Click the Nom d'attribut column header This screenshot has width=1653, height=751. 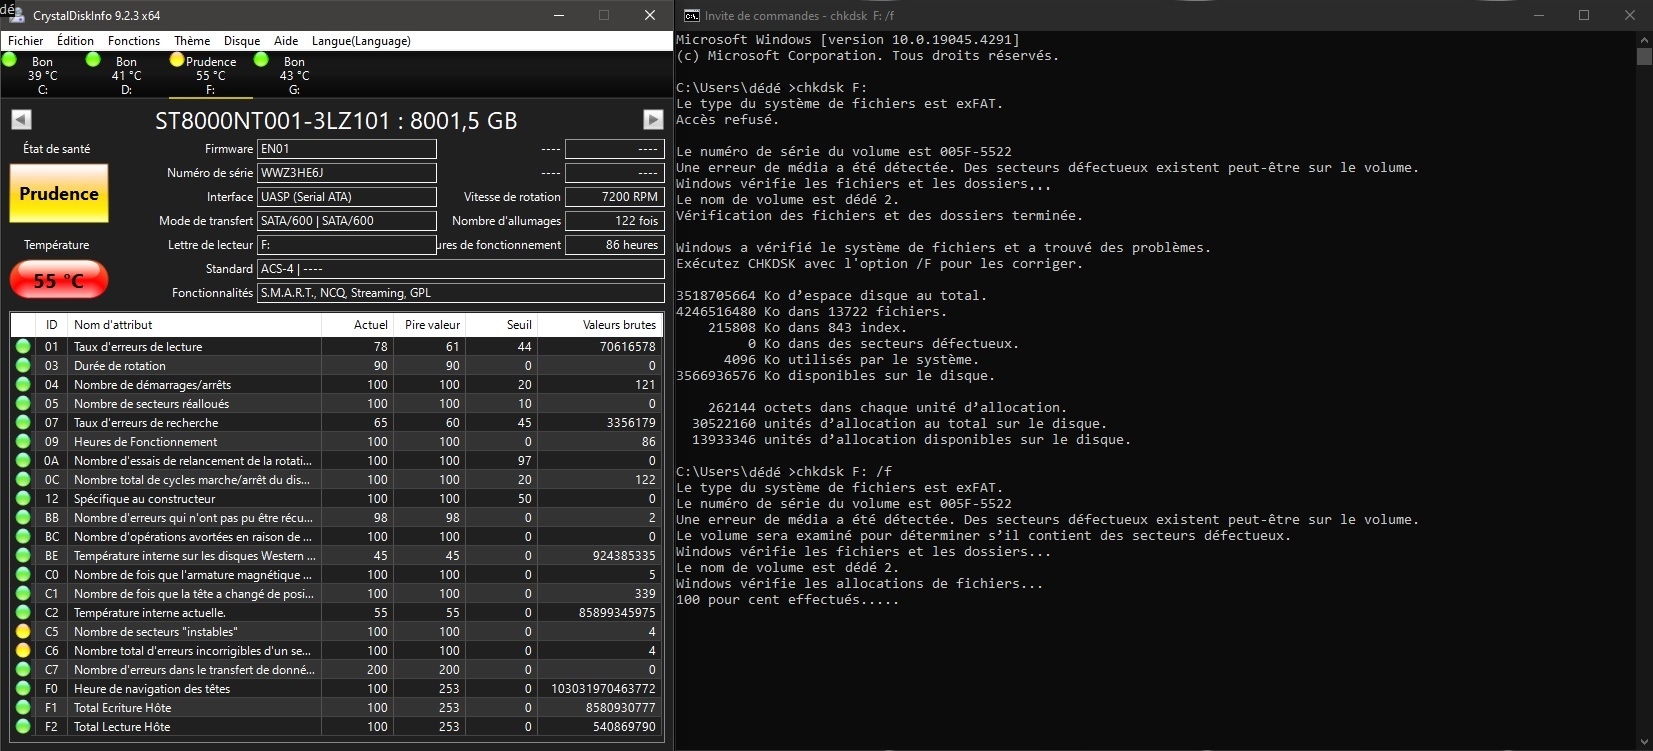[194, 325]
